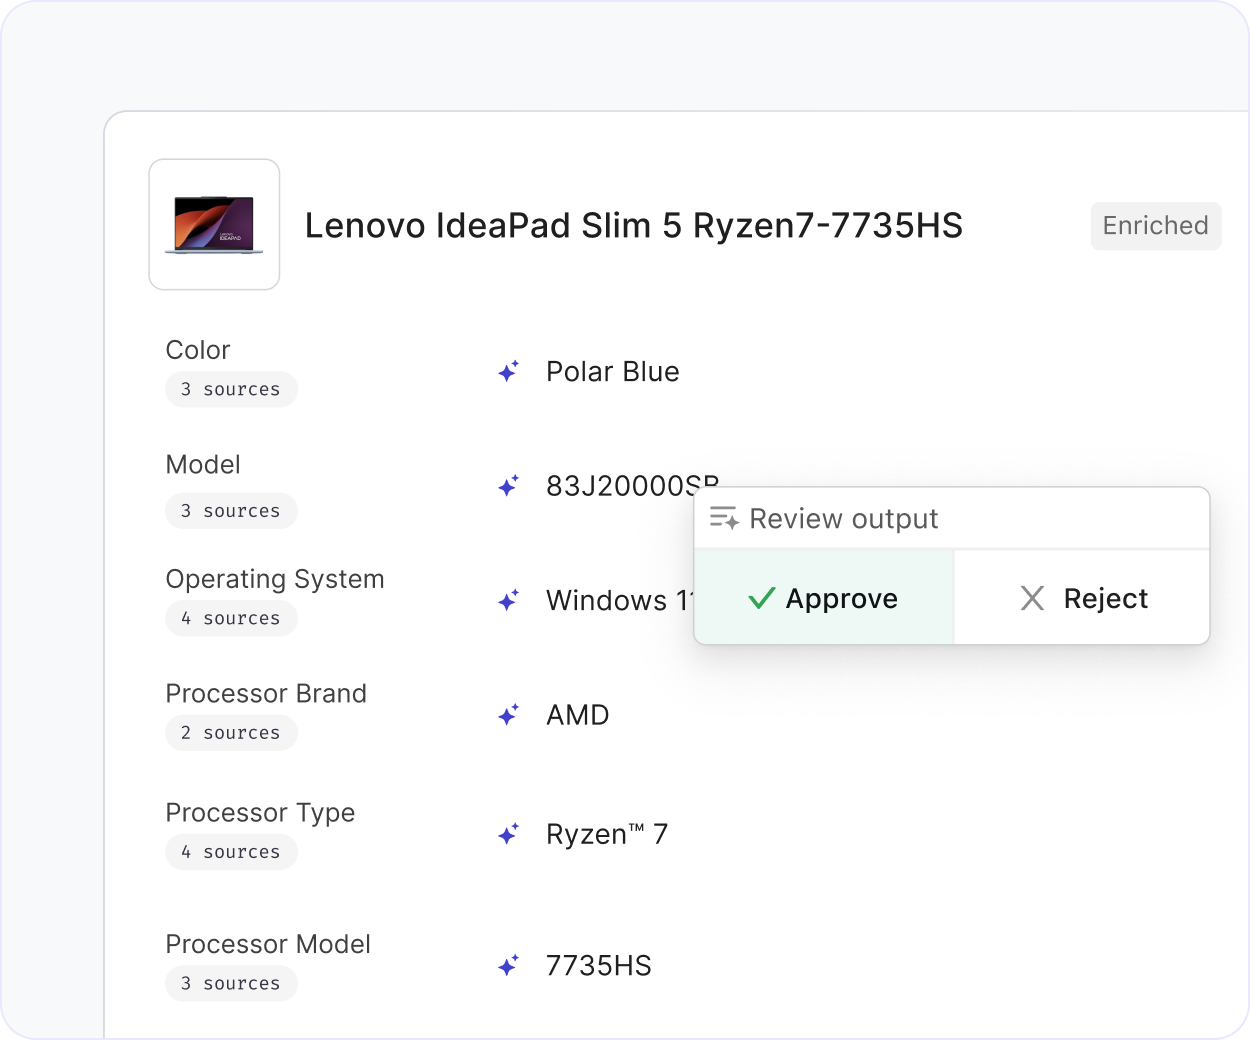Click the sparkle icon beside 83J20000SP model
The height and width of the screenshot is (1040, 1250).
click(508, 486)
